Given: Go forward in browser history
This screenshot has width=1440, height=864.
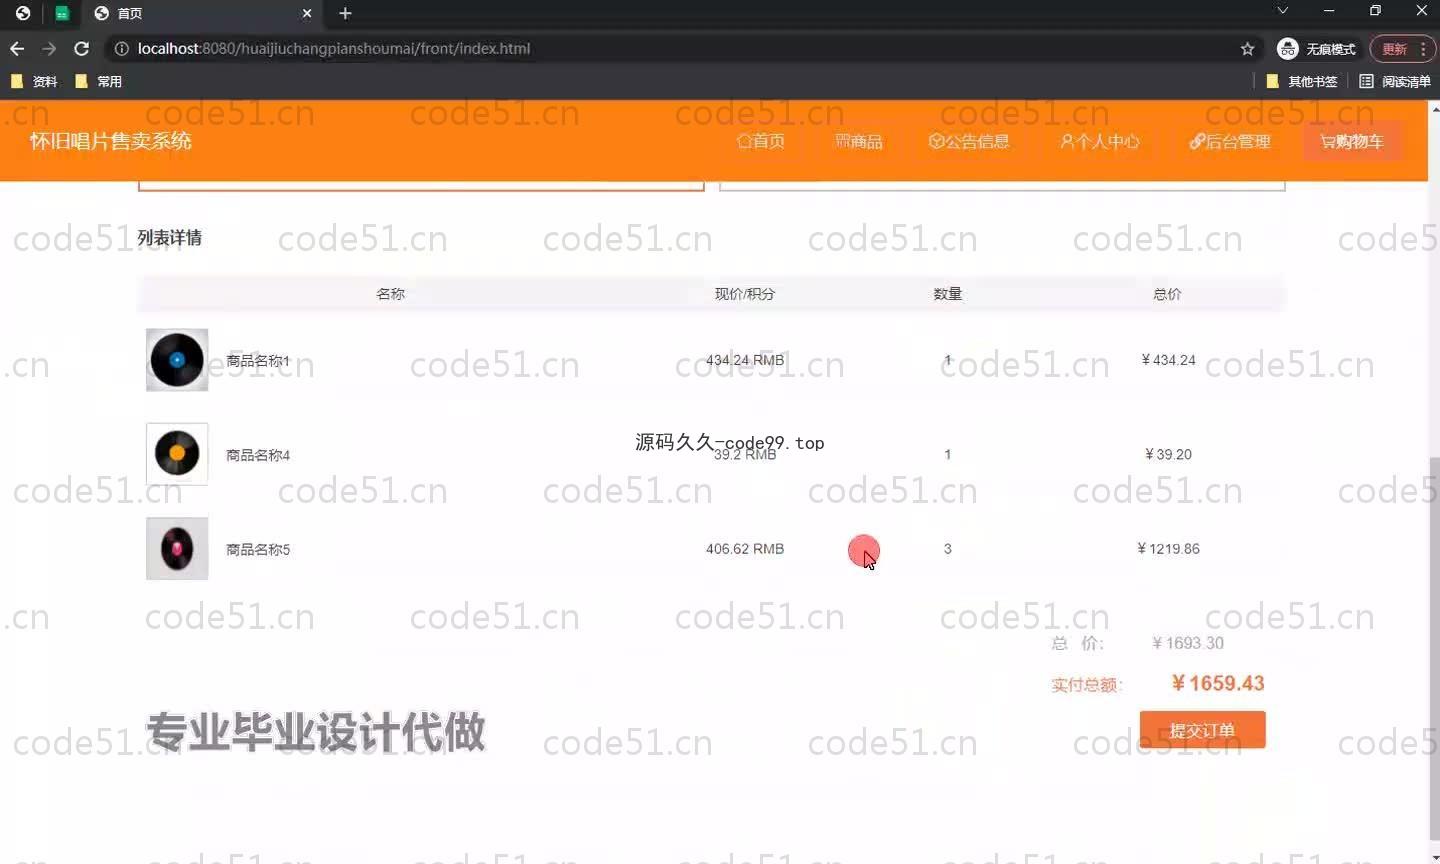Looking at the screenshot, I should click(x=49, y=48).
